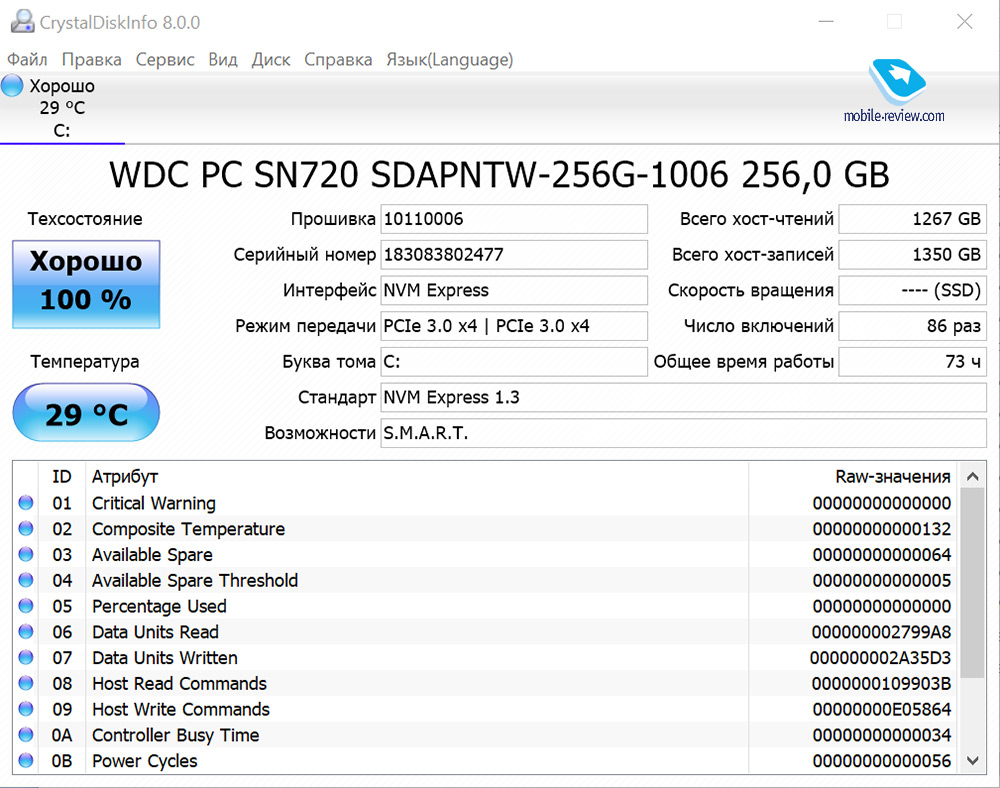Click the Буква тома field showing C:
The image size is (1000, 788).
[x=514, y=361]
